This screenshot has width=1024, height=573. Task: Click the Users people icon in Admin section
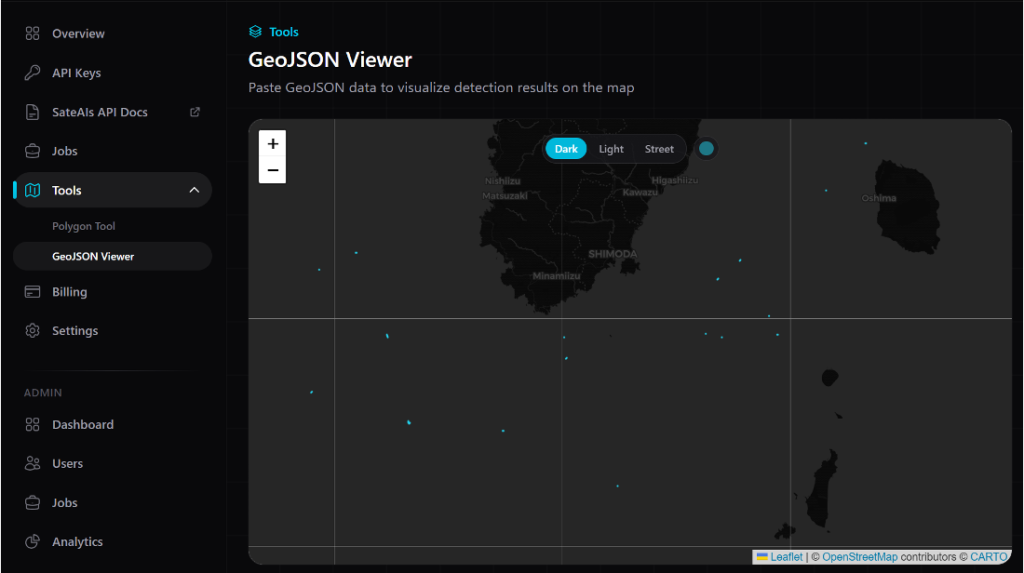click(x=32, y=463)
